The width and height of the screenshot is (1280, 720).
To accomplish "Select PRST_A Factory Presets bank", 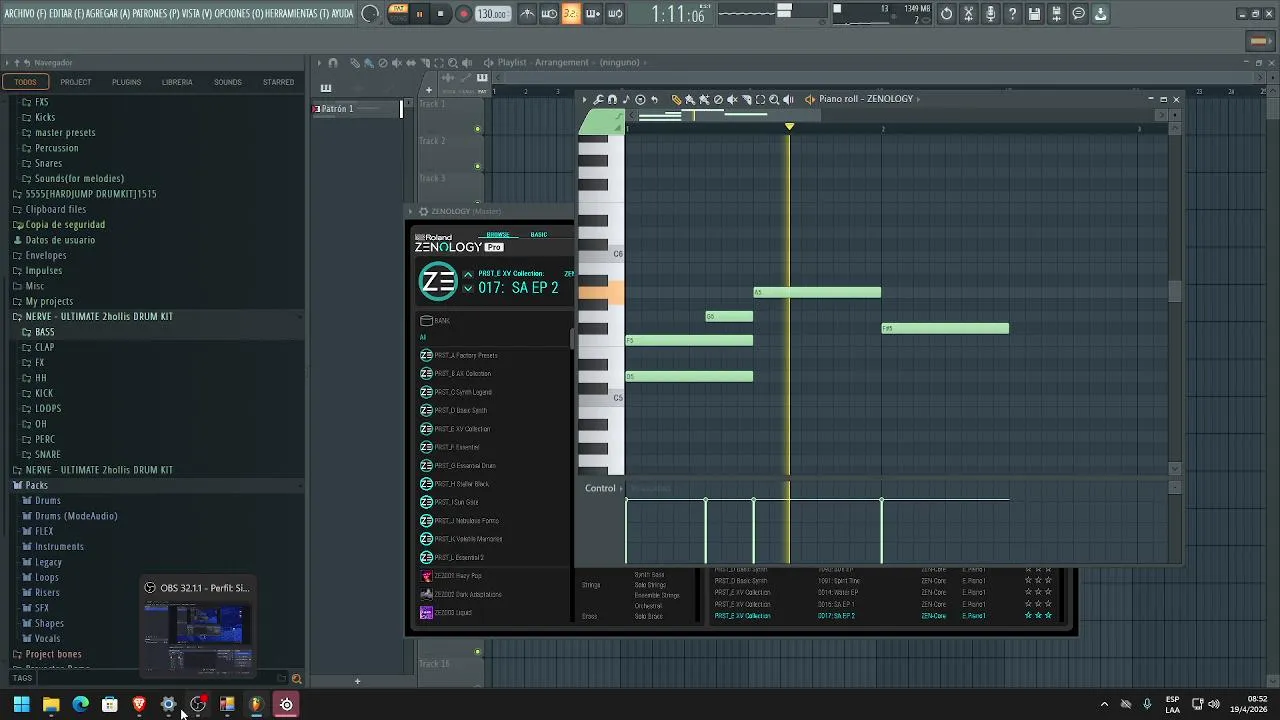I will click(459, 355).
